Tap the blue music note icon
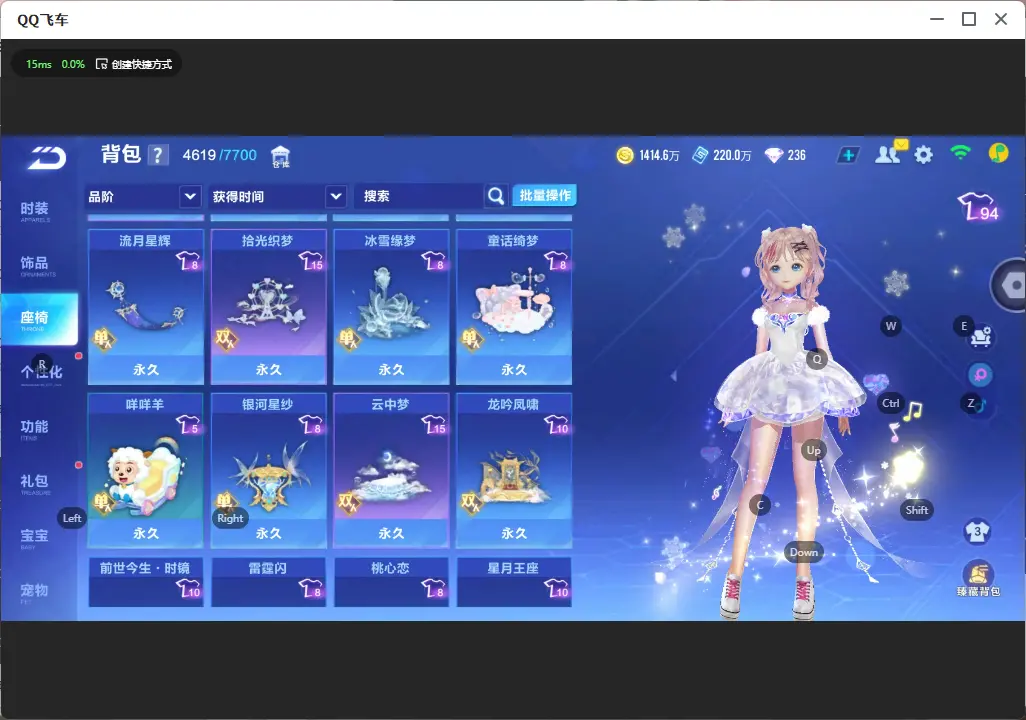Viewport: 1026px width, 720px height. (x=980, y=406)
